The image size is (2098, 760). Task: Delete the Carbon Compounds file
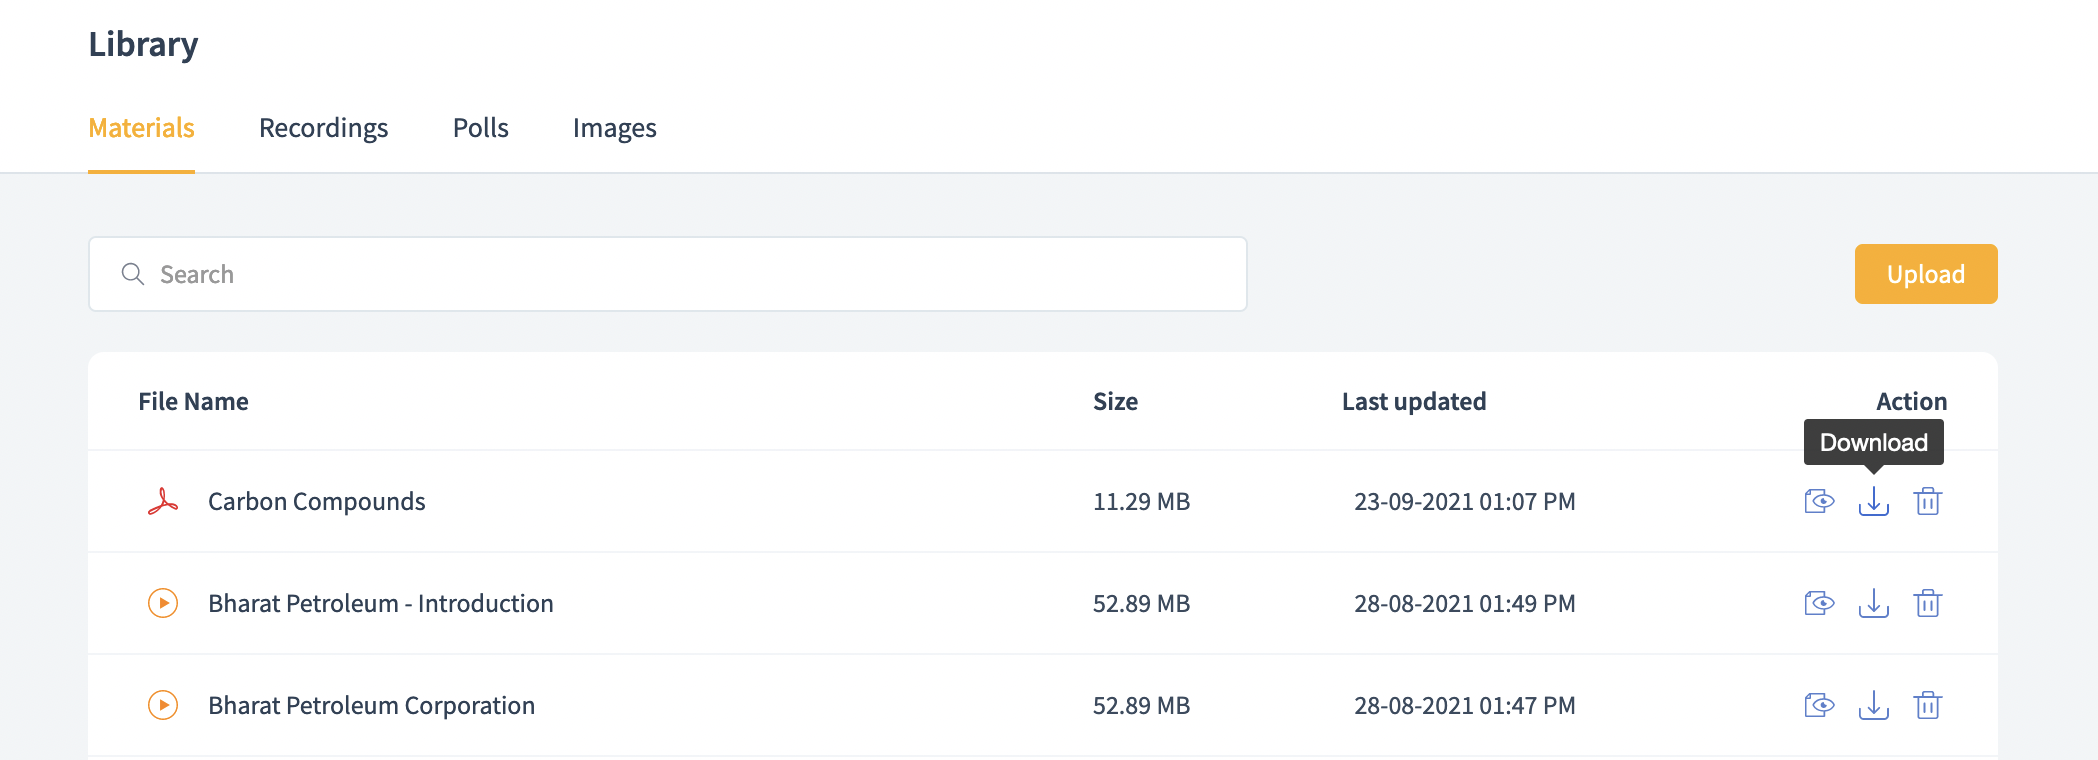tap(1927, 501)
